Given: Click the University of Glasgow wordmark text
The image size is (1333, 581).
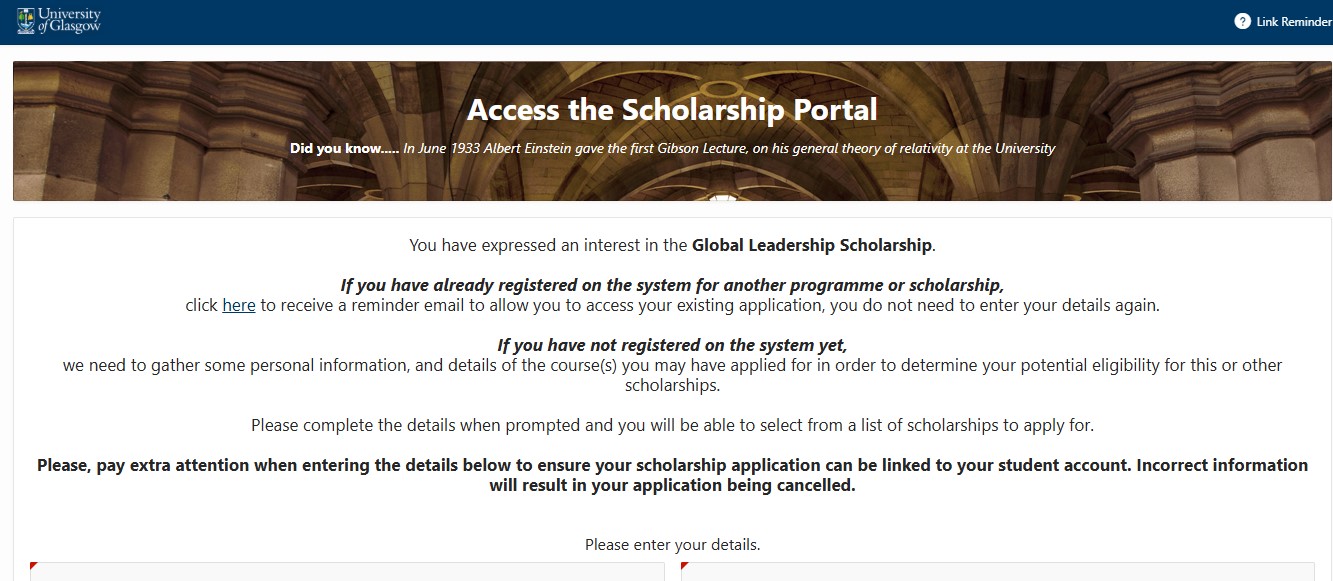Looking at the screenshot, I should click(69, 21).
